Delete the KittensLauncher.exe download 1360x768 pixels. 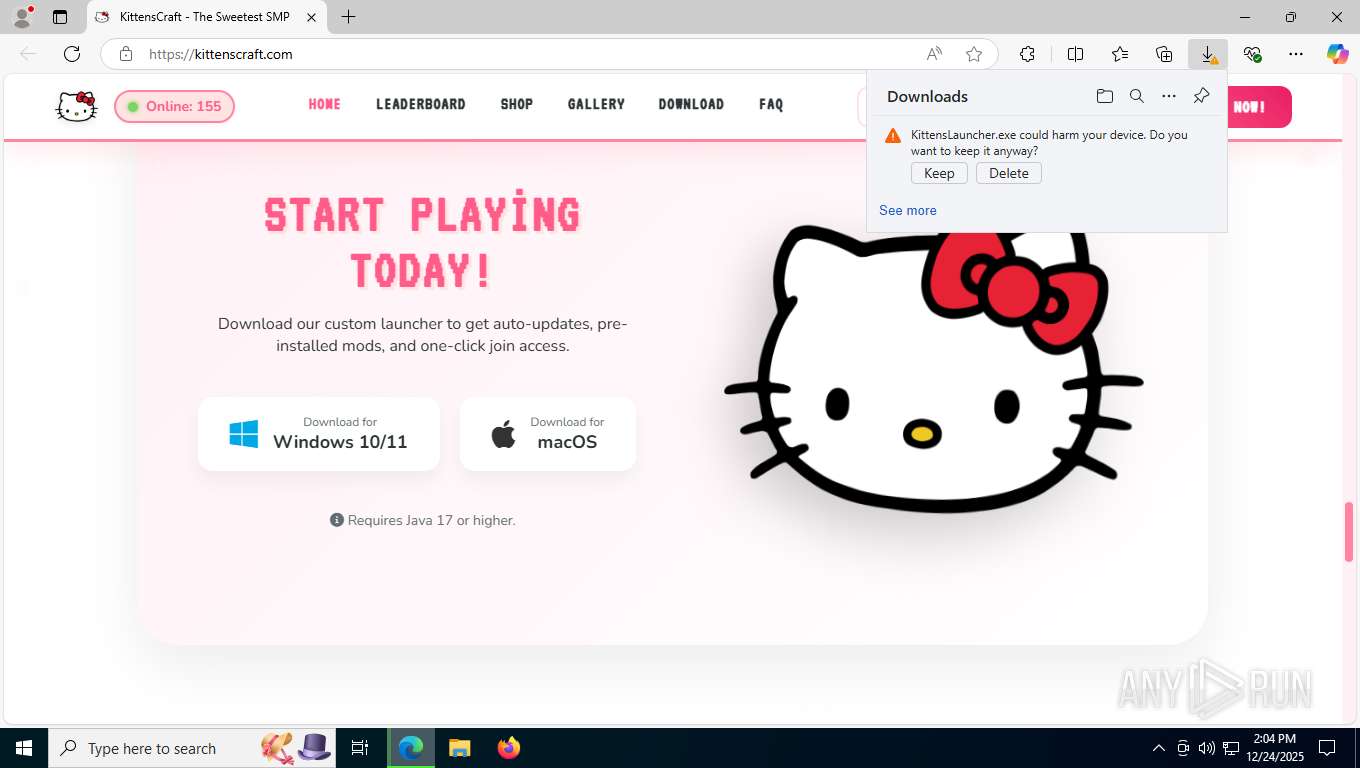point(1009,173)
